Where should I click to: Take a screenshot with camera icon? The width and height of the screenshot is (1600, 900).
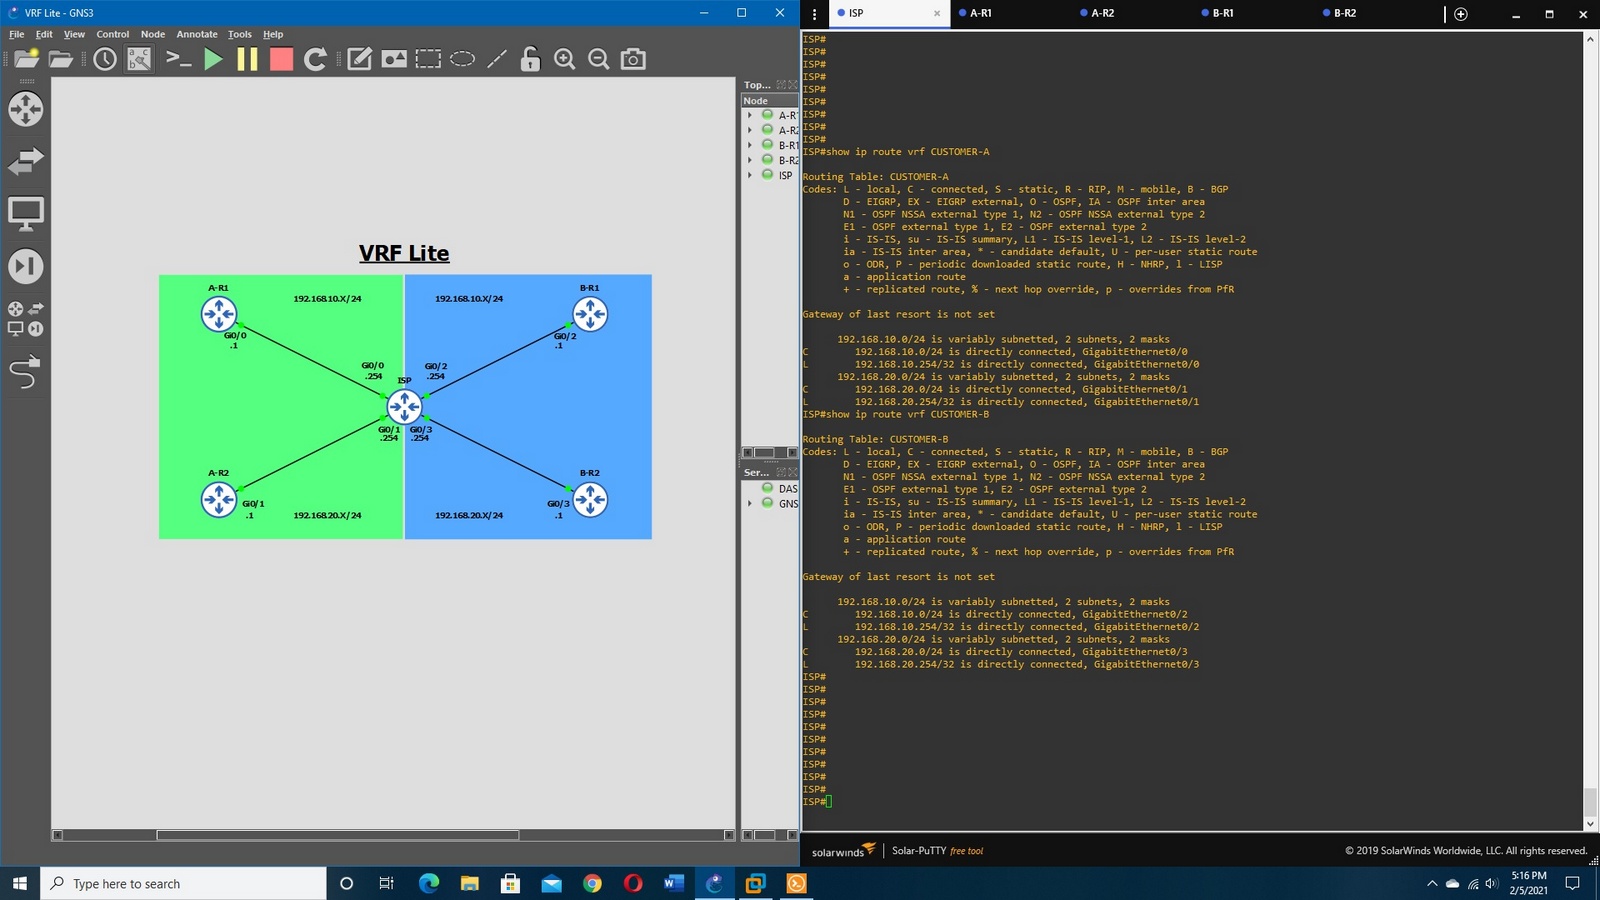[x=633, y=60]
